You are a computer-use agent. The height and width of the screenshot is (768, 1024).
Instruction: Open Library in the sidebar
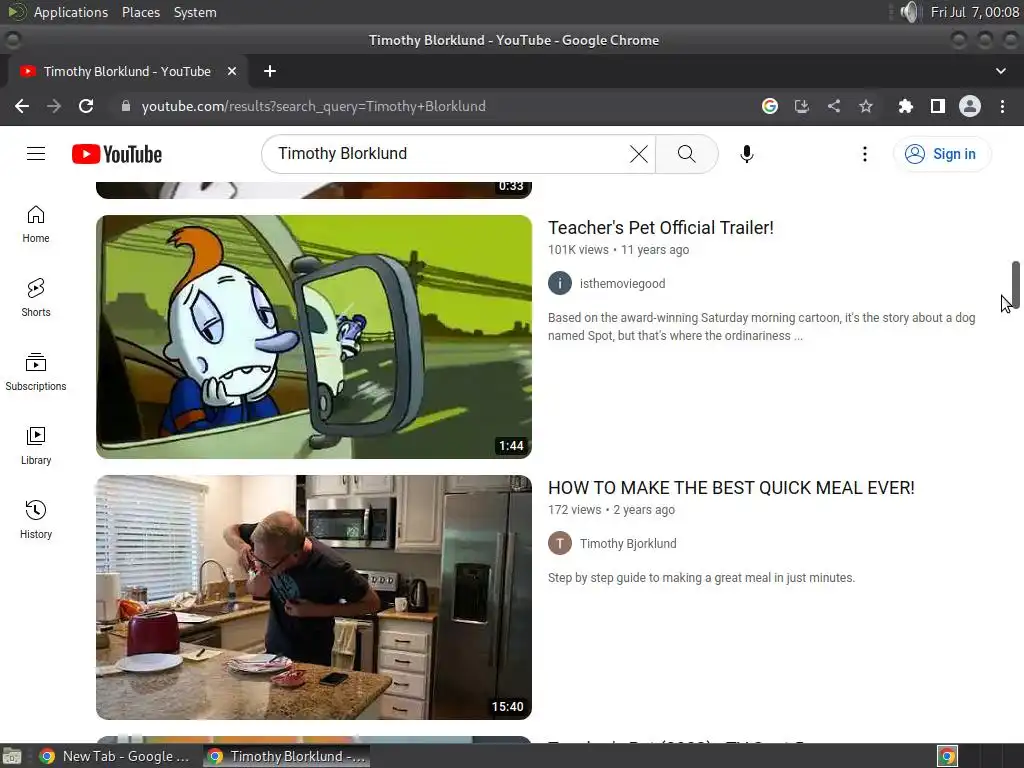coord(36,445)
